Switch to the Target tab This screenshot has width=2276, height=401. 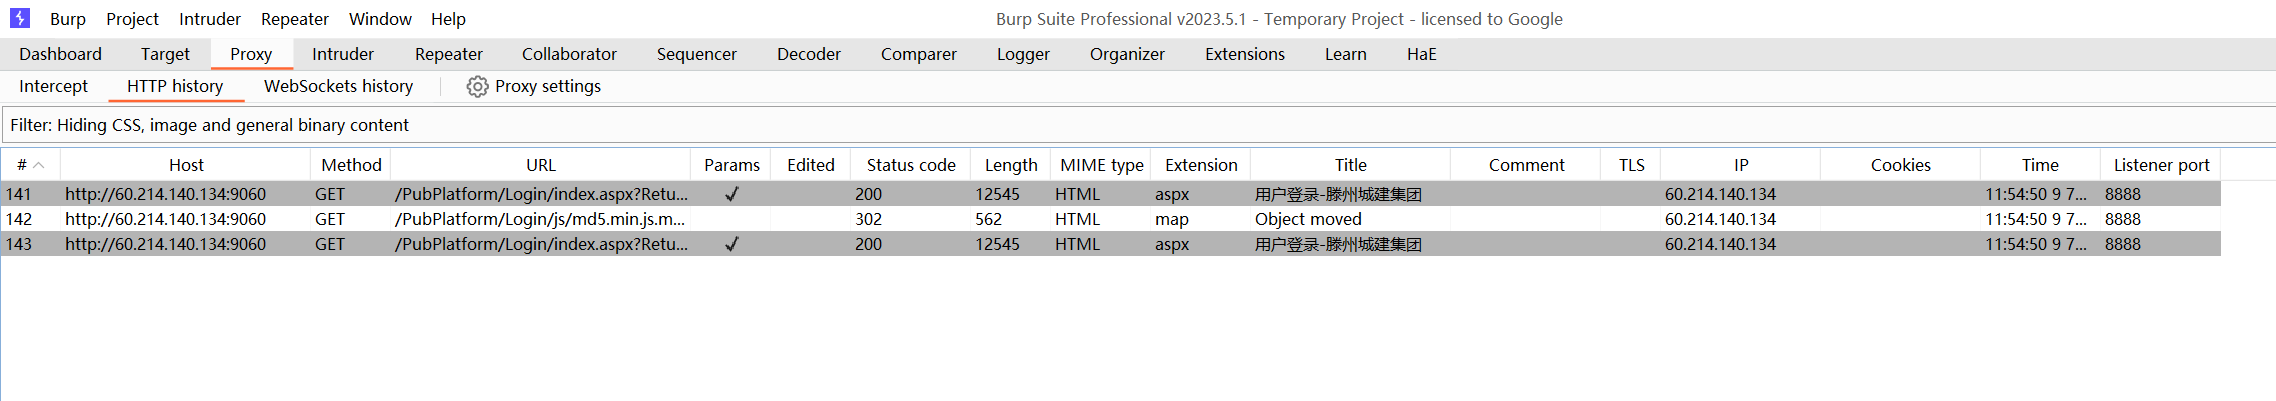(x=165, y=54)
